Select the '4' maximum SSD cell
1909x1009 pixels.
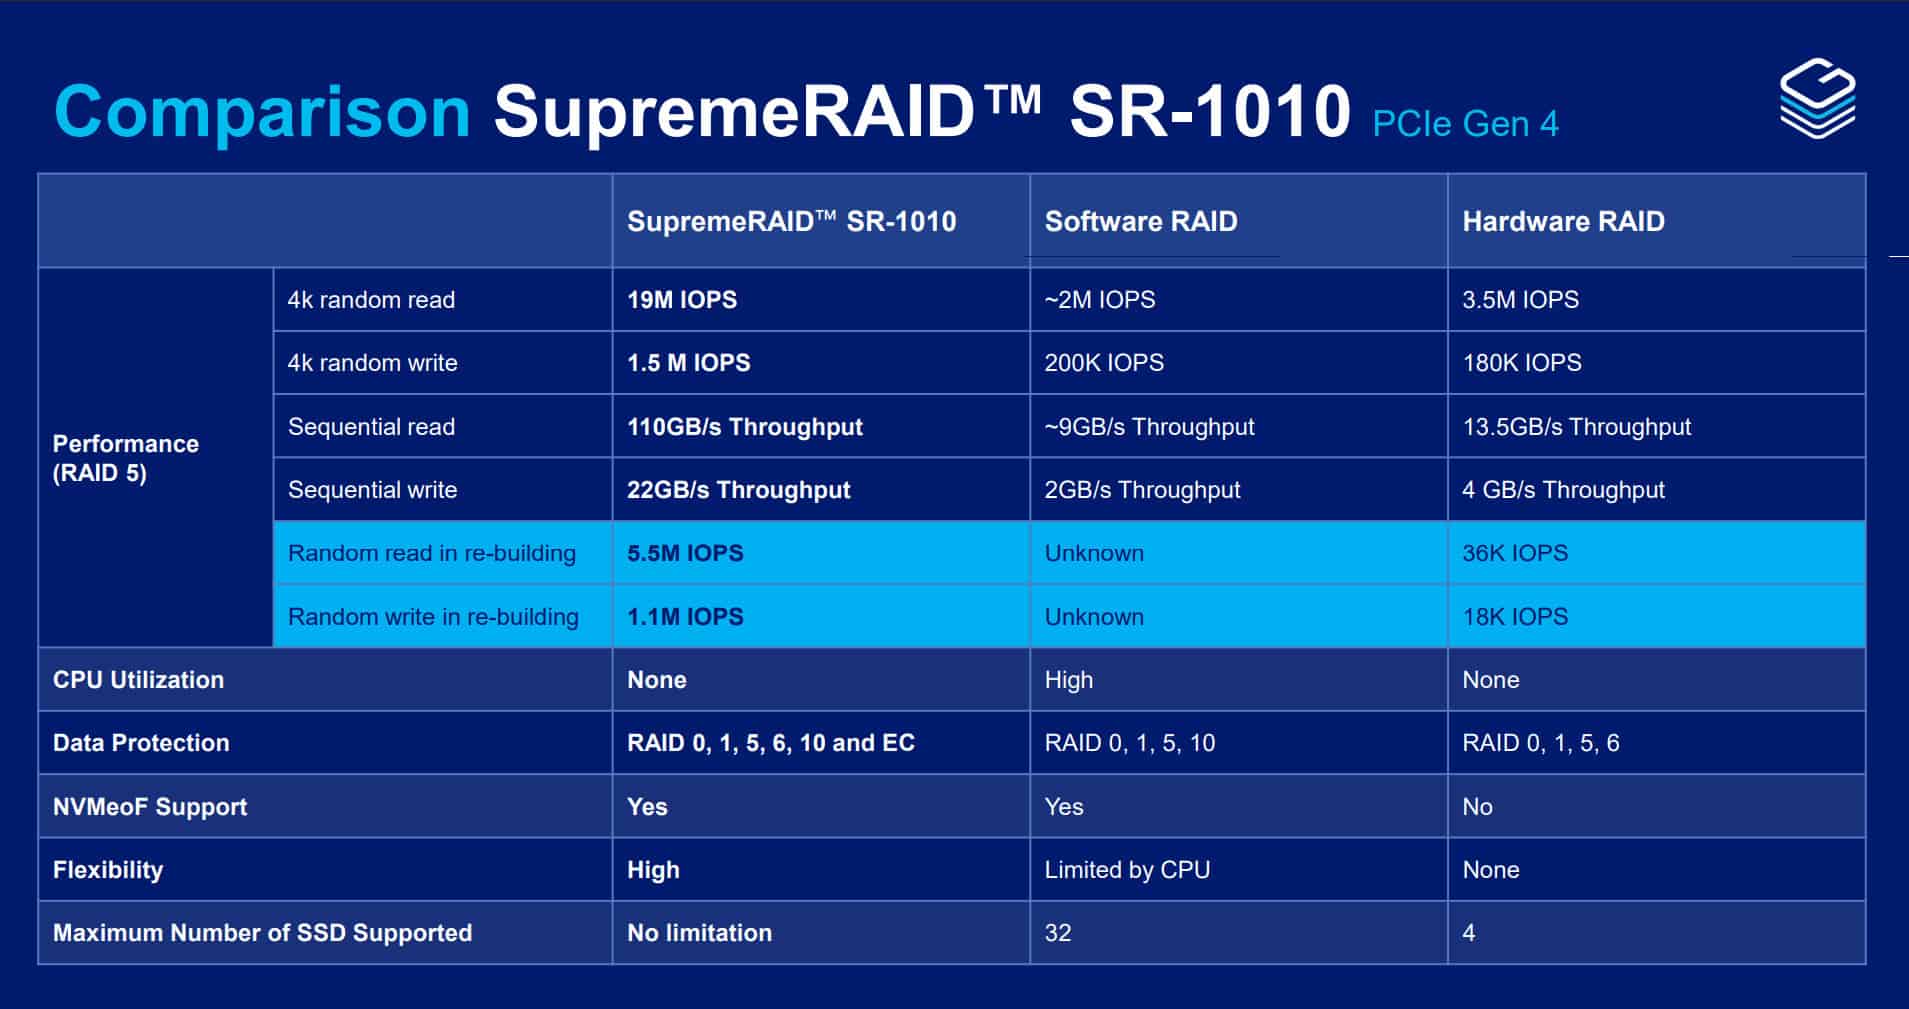(x=1657, y=933)
